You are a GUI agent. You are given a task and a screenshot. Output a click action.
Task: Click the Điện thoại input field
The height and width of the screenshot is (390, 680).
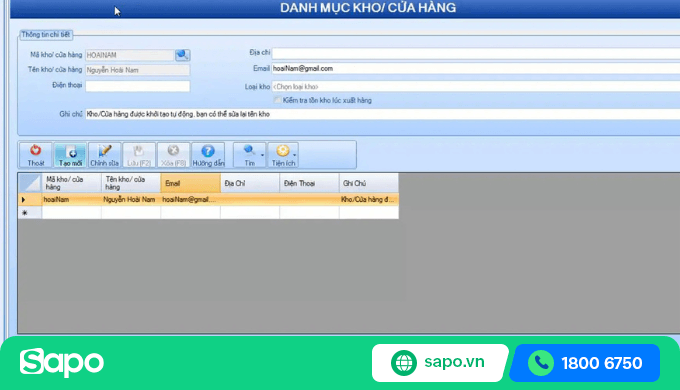click(x=137, y=86)
